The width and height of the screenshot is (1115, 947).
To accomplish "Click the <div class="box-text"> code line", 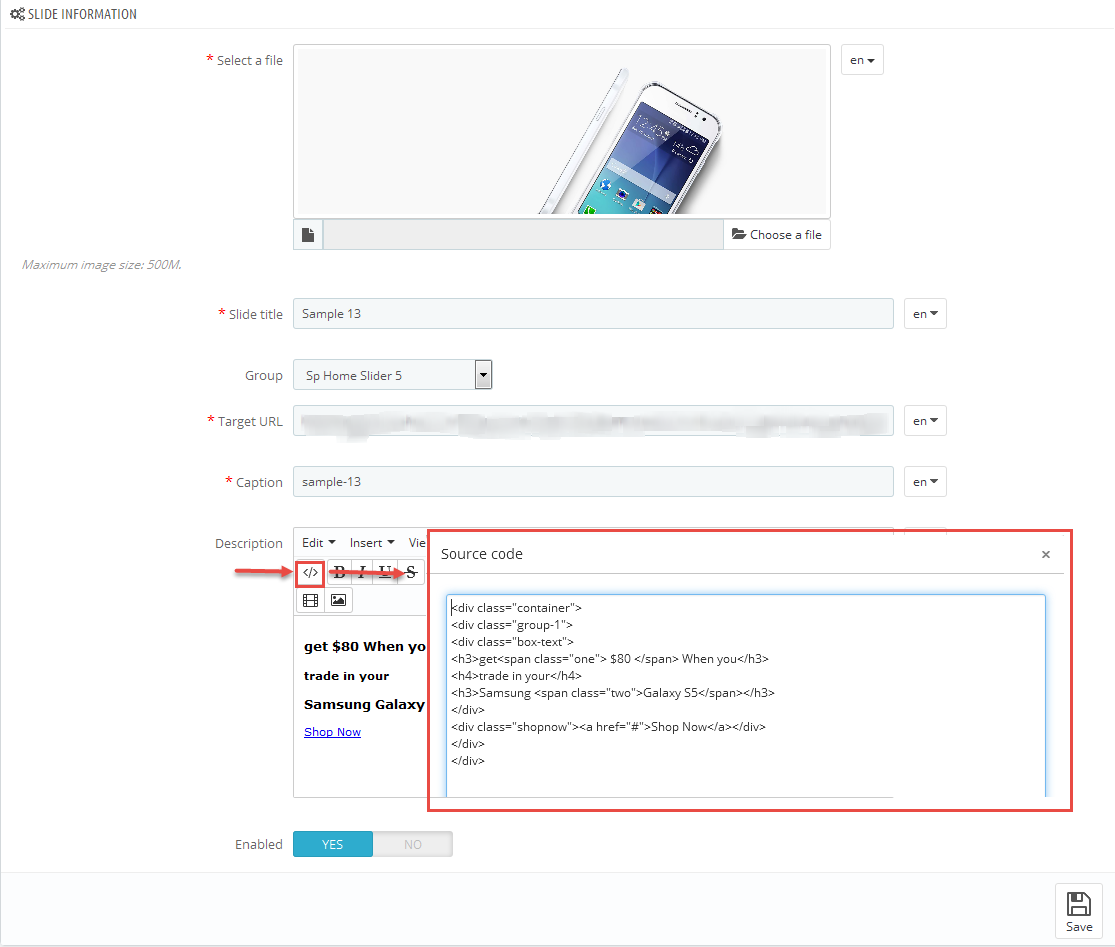I will click(x=512, y=642).
